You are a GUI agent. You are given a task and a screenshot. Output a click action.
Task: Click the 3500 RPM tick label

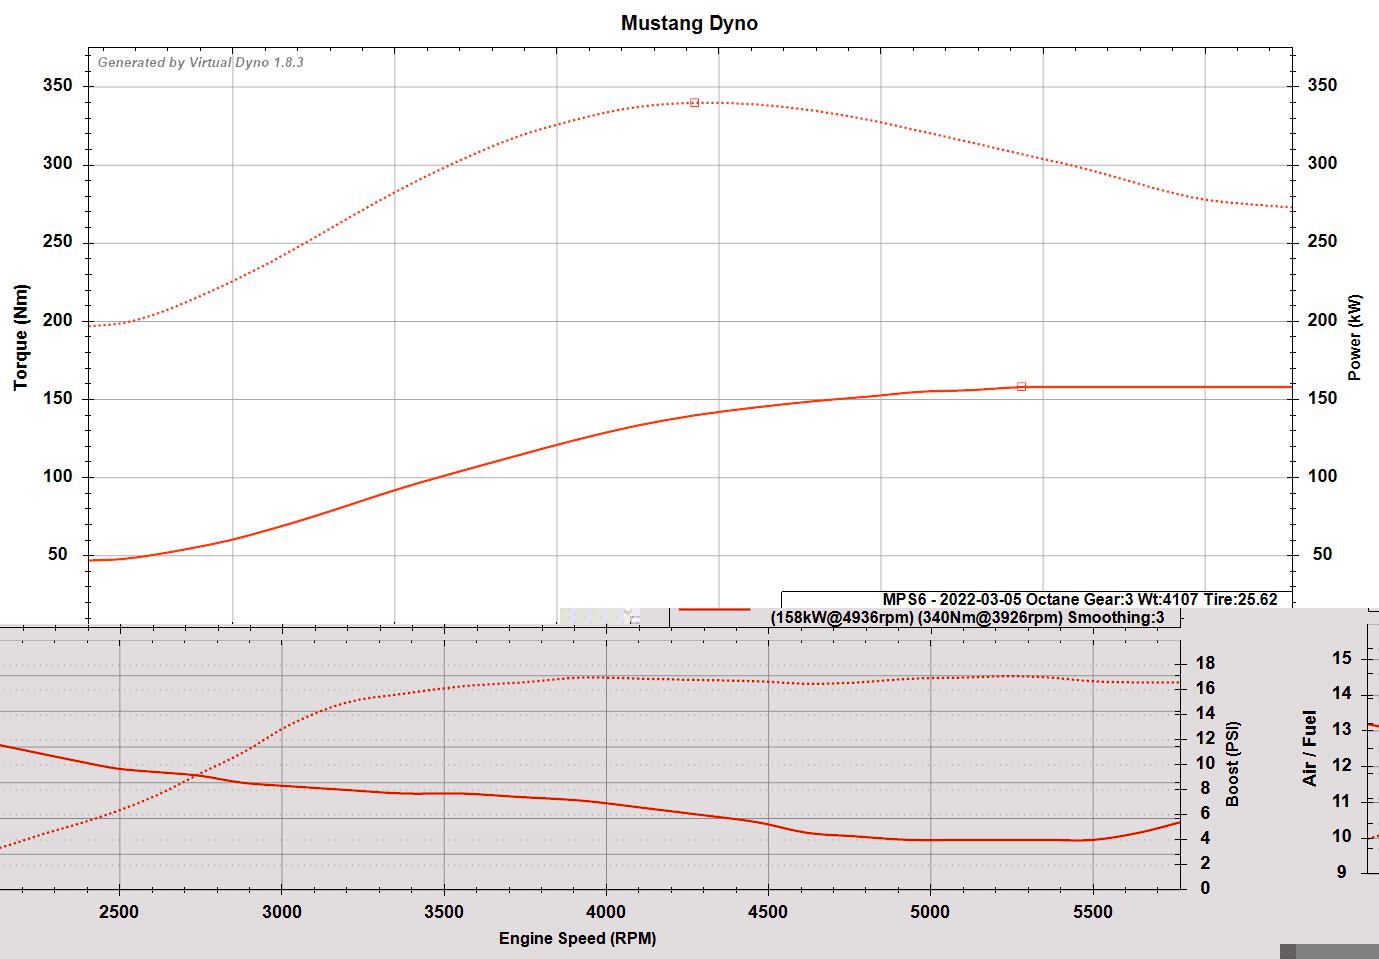click(x=443, y=912)
